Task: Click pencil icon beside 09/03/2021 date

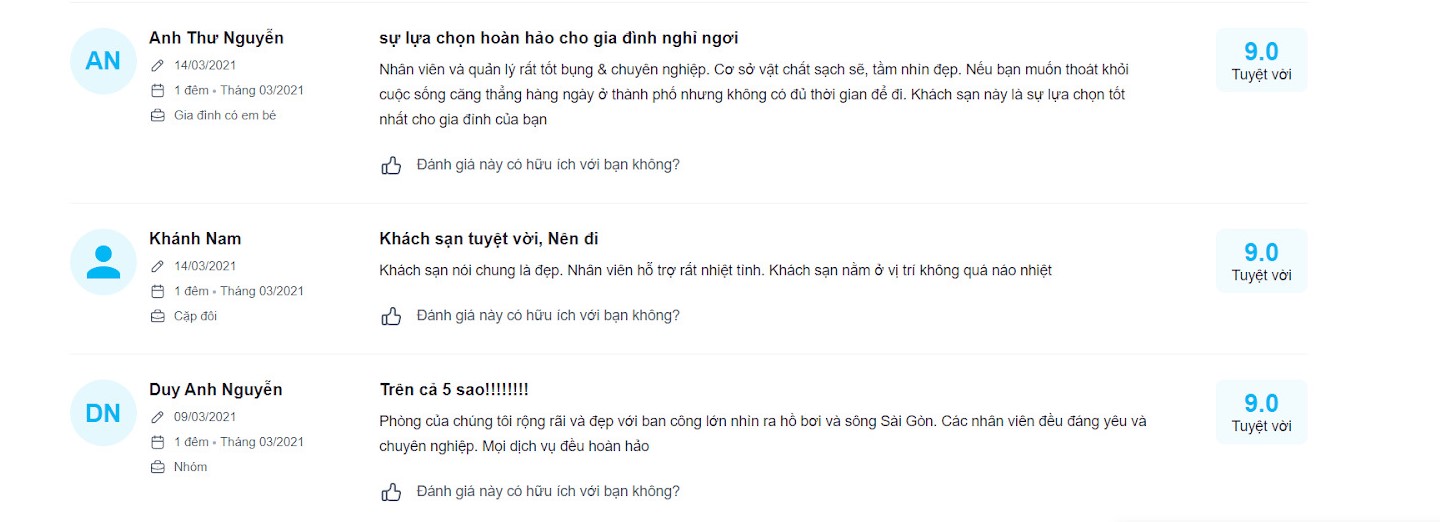Action: point(157,417)
